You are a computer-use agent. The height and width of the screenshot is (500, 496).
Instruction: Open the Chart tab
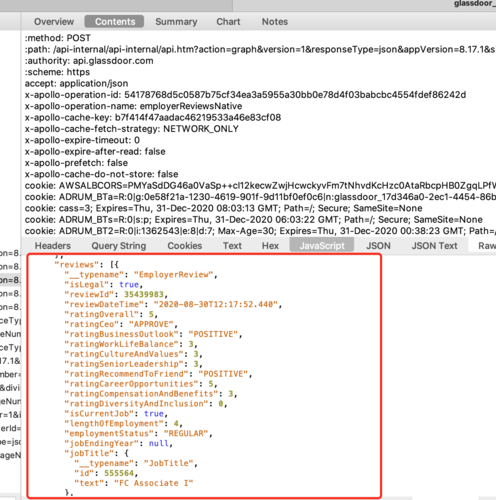228,22
